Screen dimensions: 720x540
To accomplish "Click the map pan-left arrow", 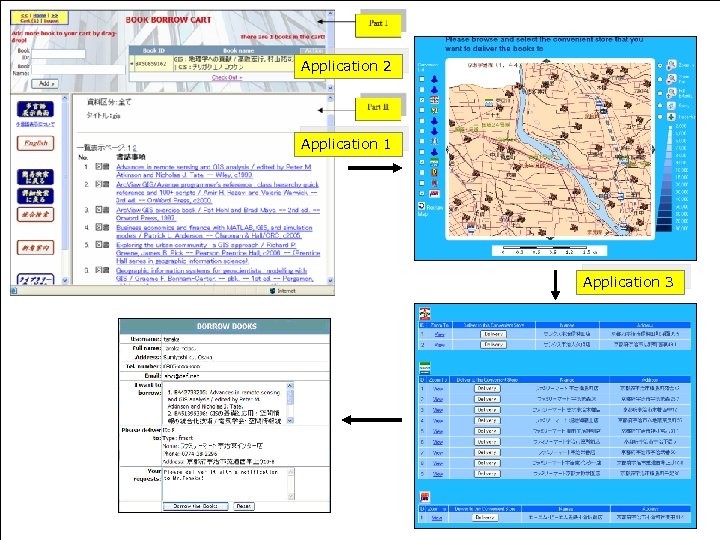I will coord(447,148).
